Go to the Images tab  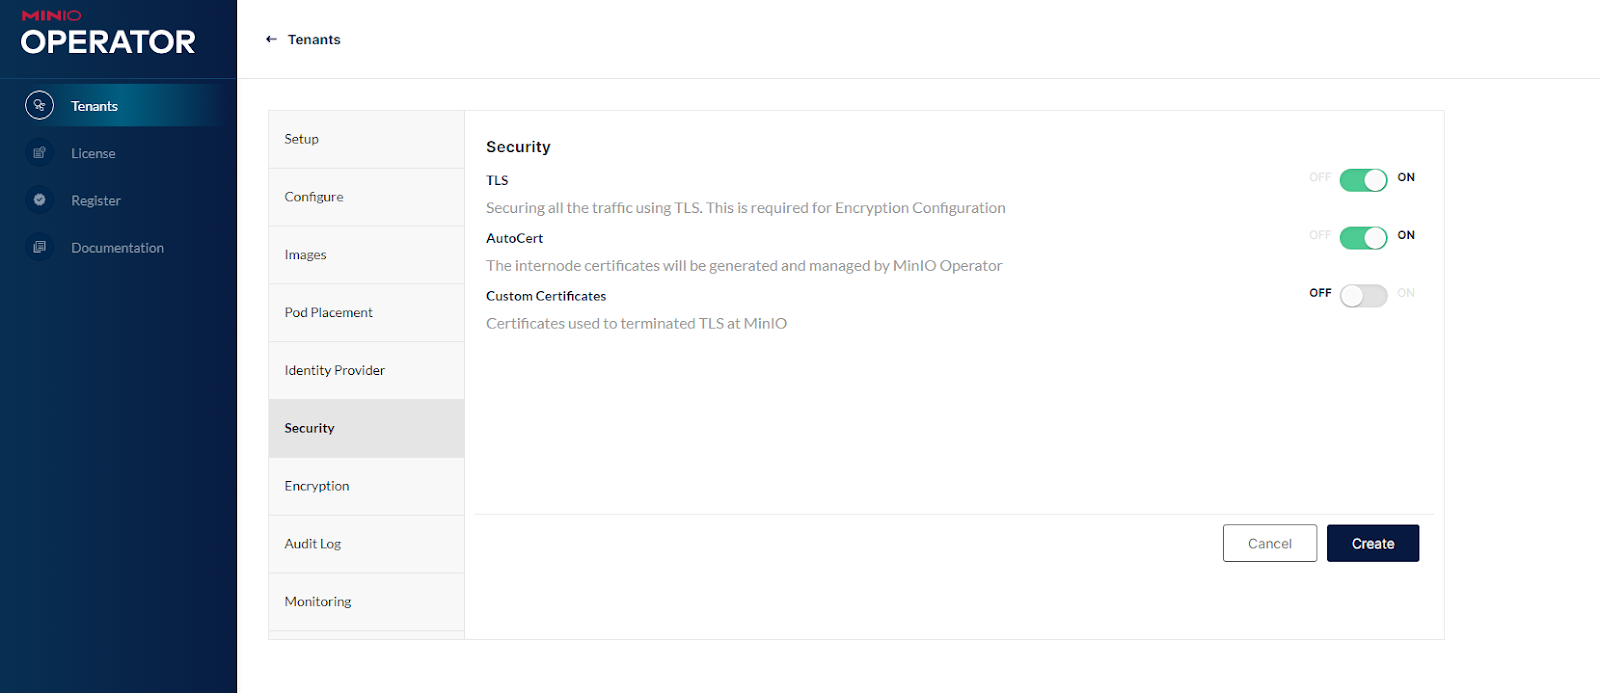click(366, 255)
